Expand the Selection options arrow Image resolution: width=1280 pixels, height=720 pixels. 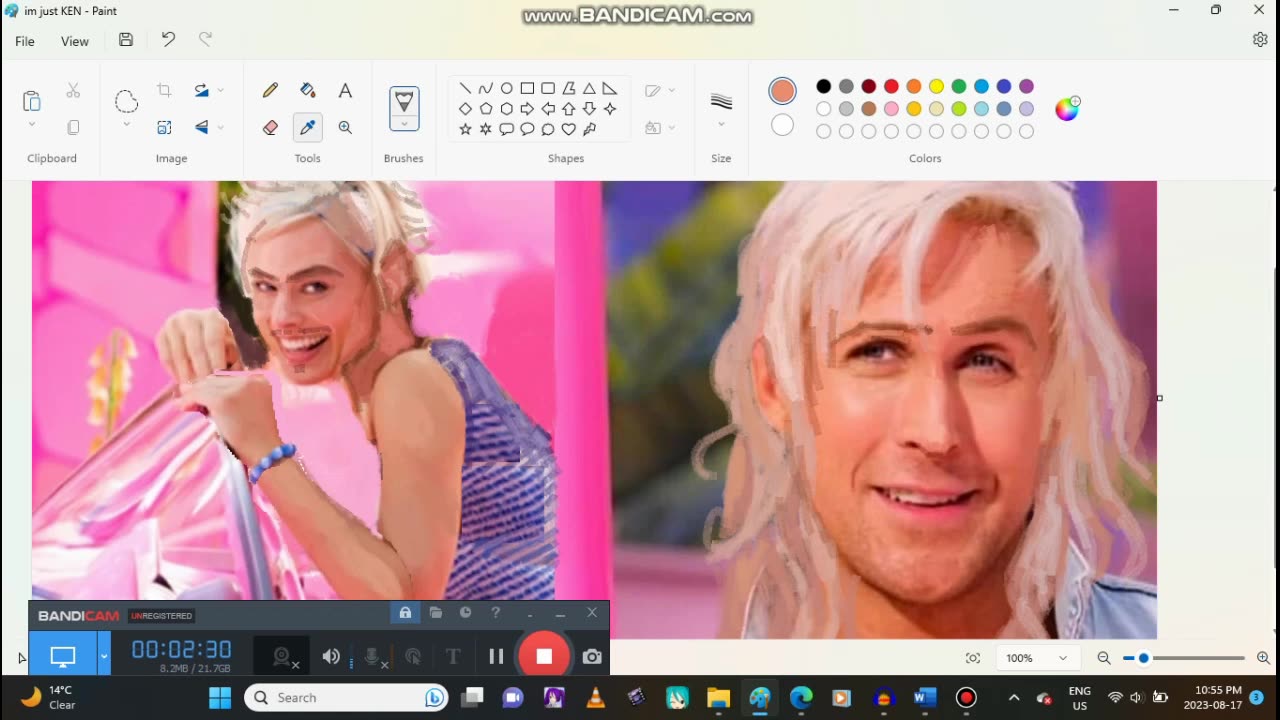(x=126, y=125)
